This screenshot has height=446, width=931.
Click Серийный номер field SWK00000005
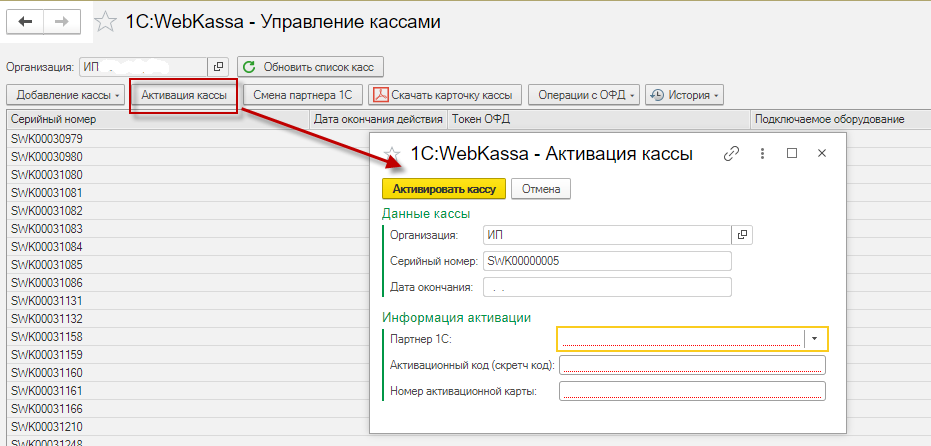coord(607,261)
